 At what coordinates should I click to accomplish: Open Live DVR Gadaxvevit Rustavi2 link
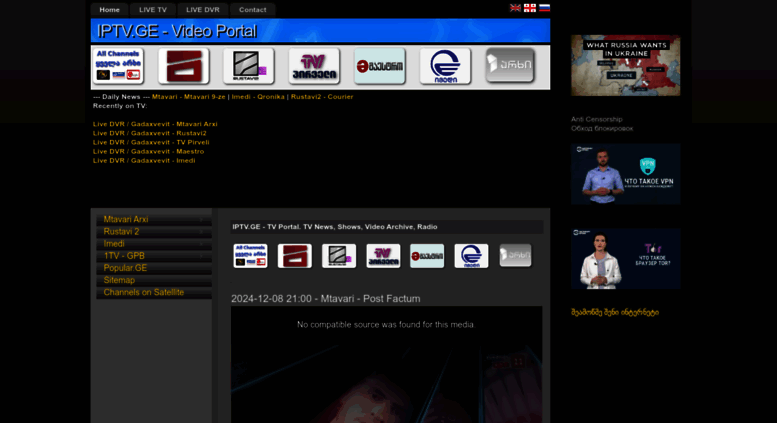150,133
